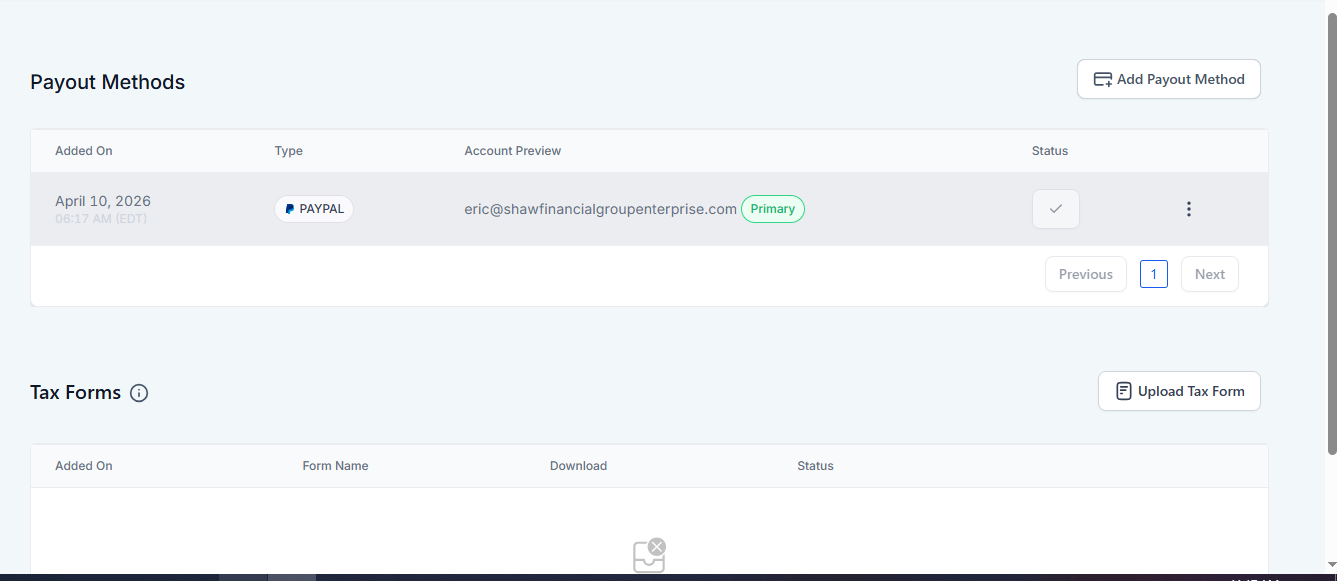1337x581 pixels.
Task: Click the document icon on Upload Tax Form
Action: click(1126, 390)
